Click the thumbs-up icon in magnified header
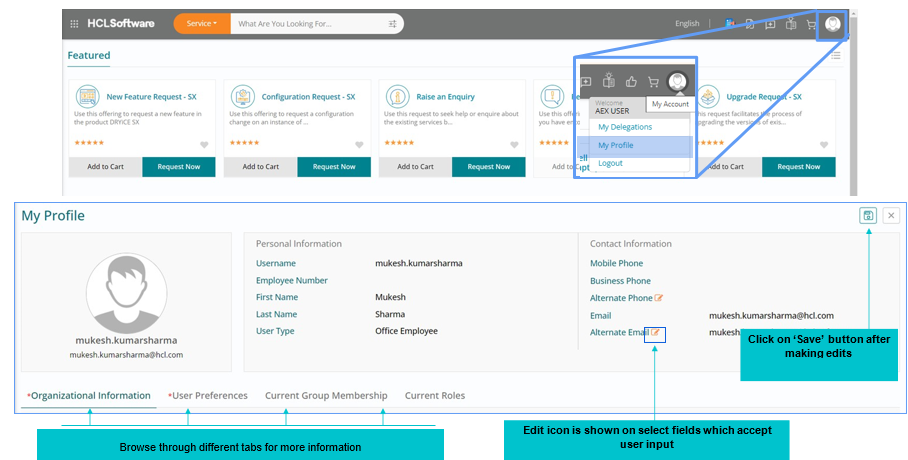This screenshot has width=908, height=460. point(631,82)
